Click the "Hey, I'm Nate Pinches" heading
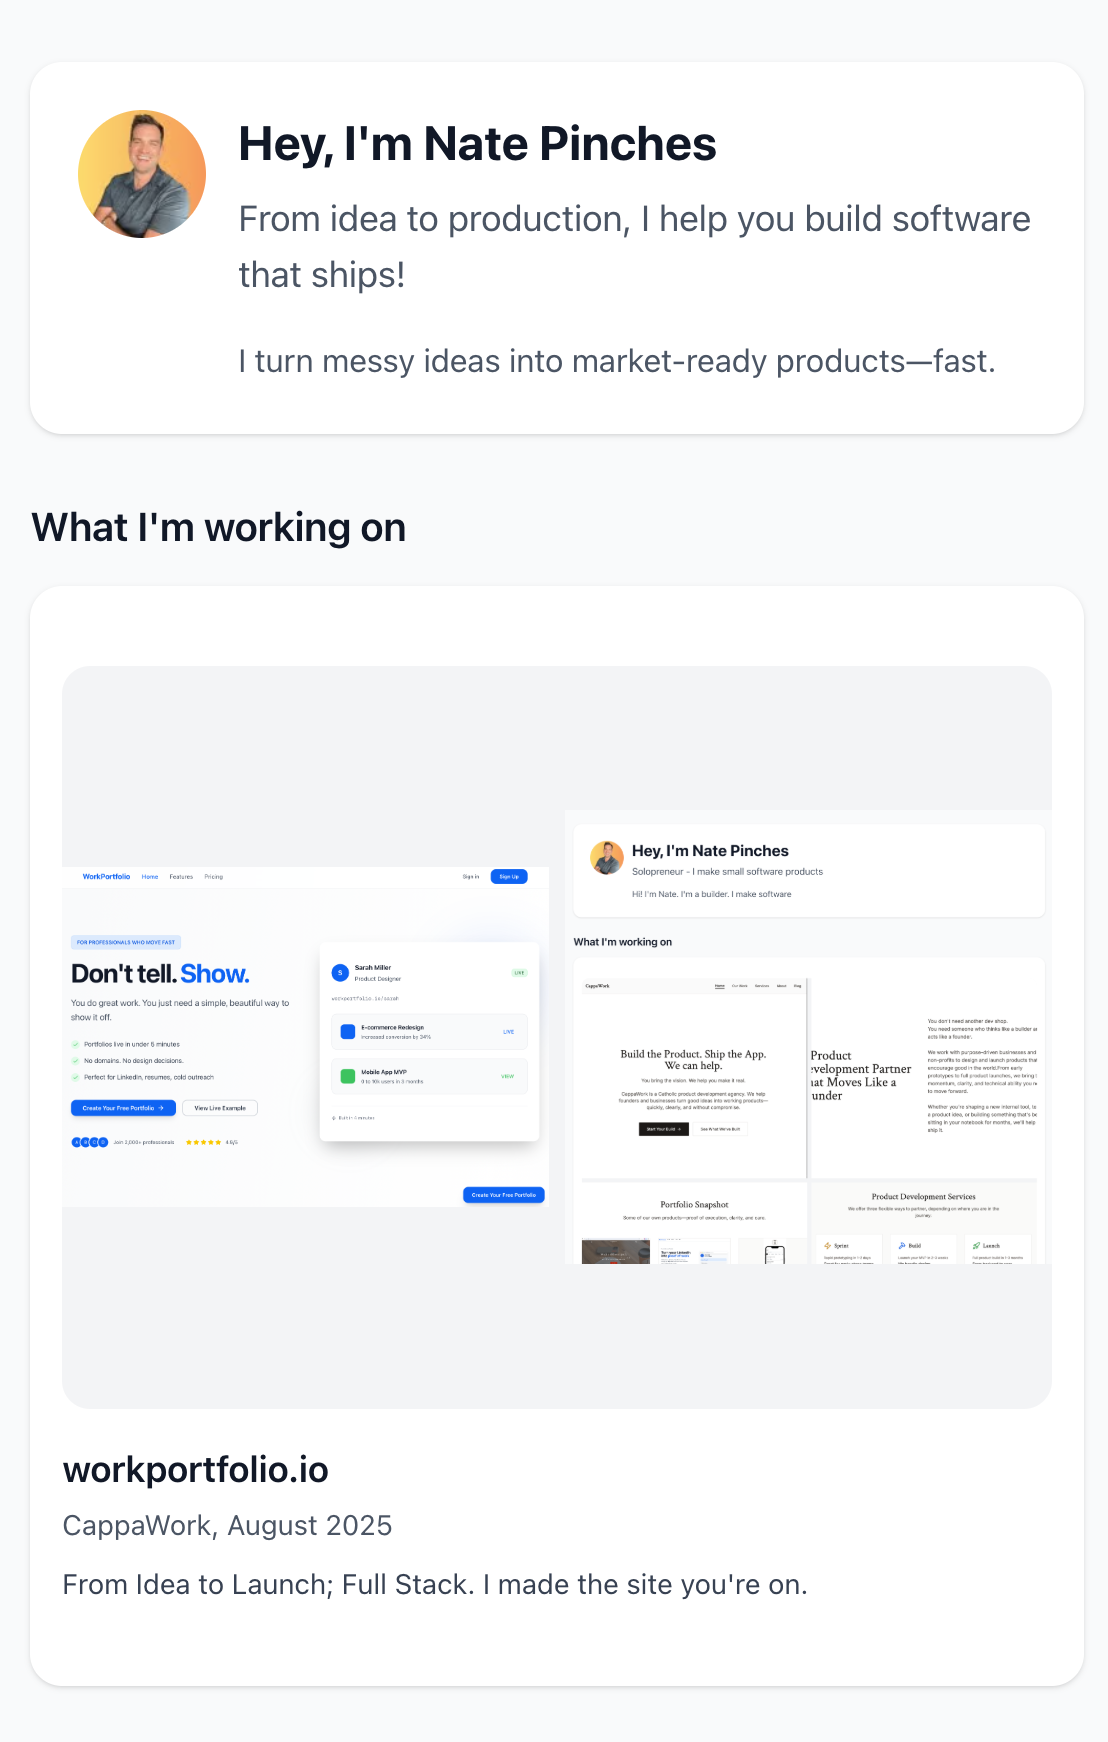This screenshot has width=1108, height=1742. 477,144
